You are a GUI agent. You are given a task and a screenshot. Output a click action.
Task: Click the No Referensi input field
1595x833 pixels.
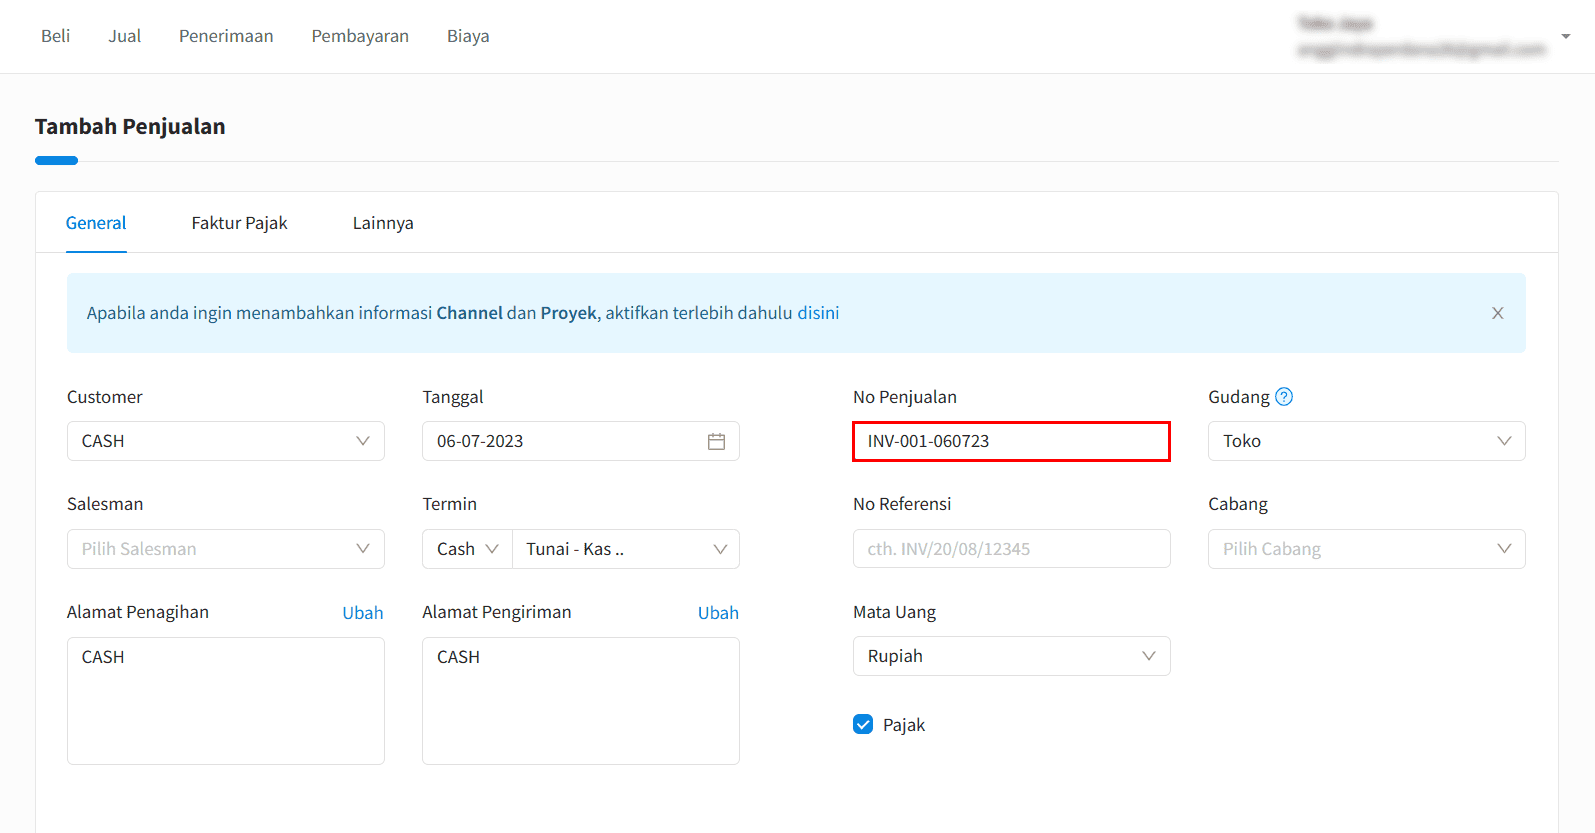(1011, 549)
